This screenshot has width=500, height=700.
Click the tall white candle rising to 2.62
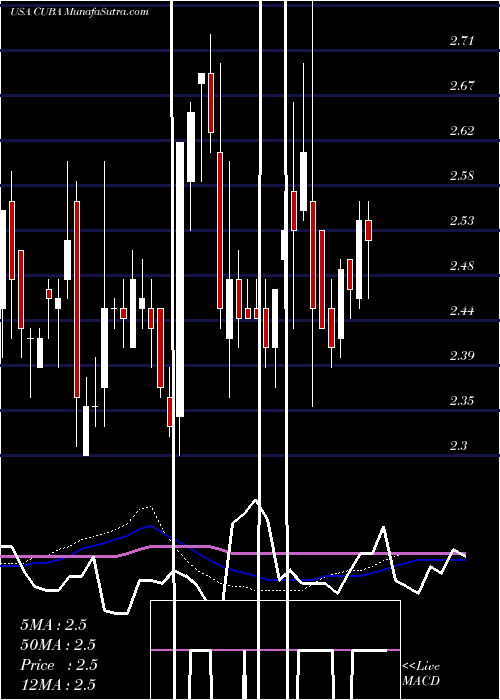(180, 279)
